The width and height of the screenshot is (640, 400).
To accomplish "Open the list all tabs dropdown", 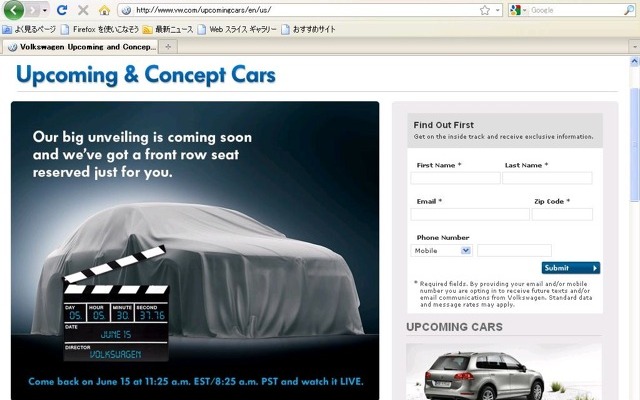I will (x=635, y=47).
